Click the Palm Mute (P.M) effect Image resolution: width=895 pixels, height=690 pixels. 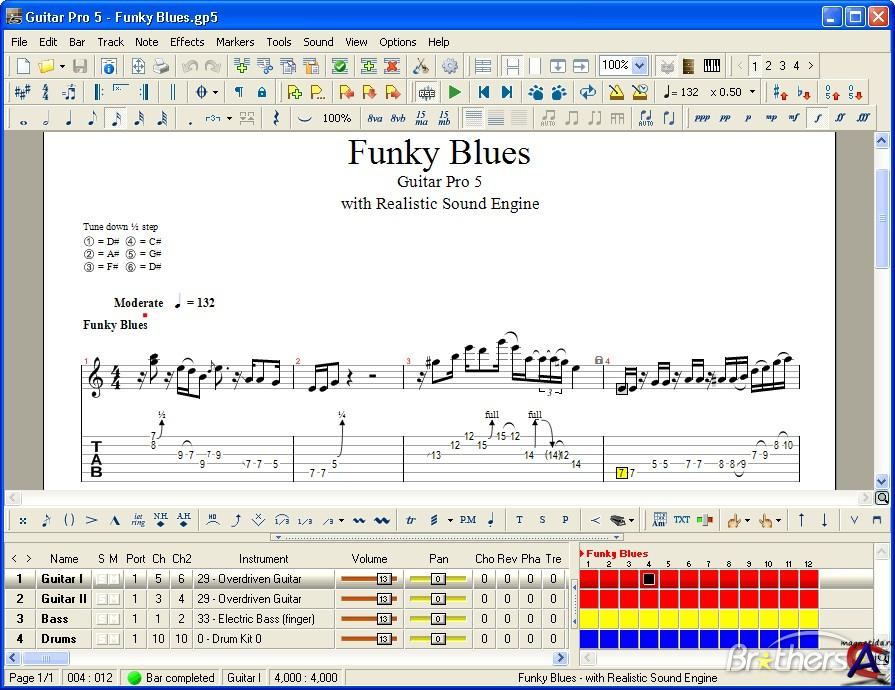pos(467,520)
